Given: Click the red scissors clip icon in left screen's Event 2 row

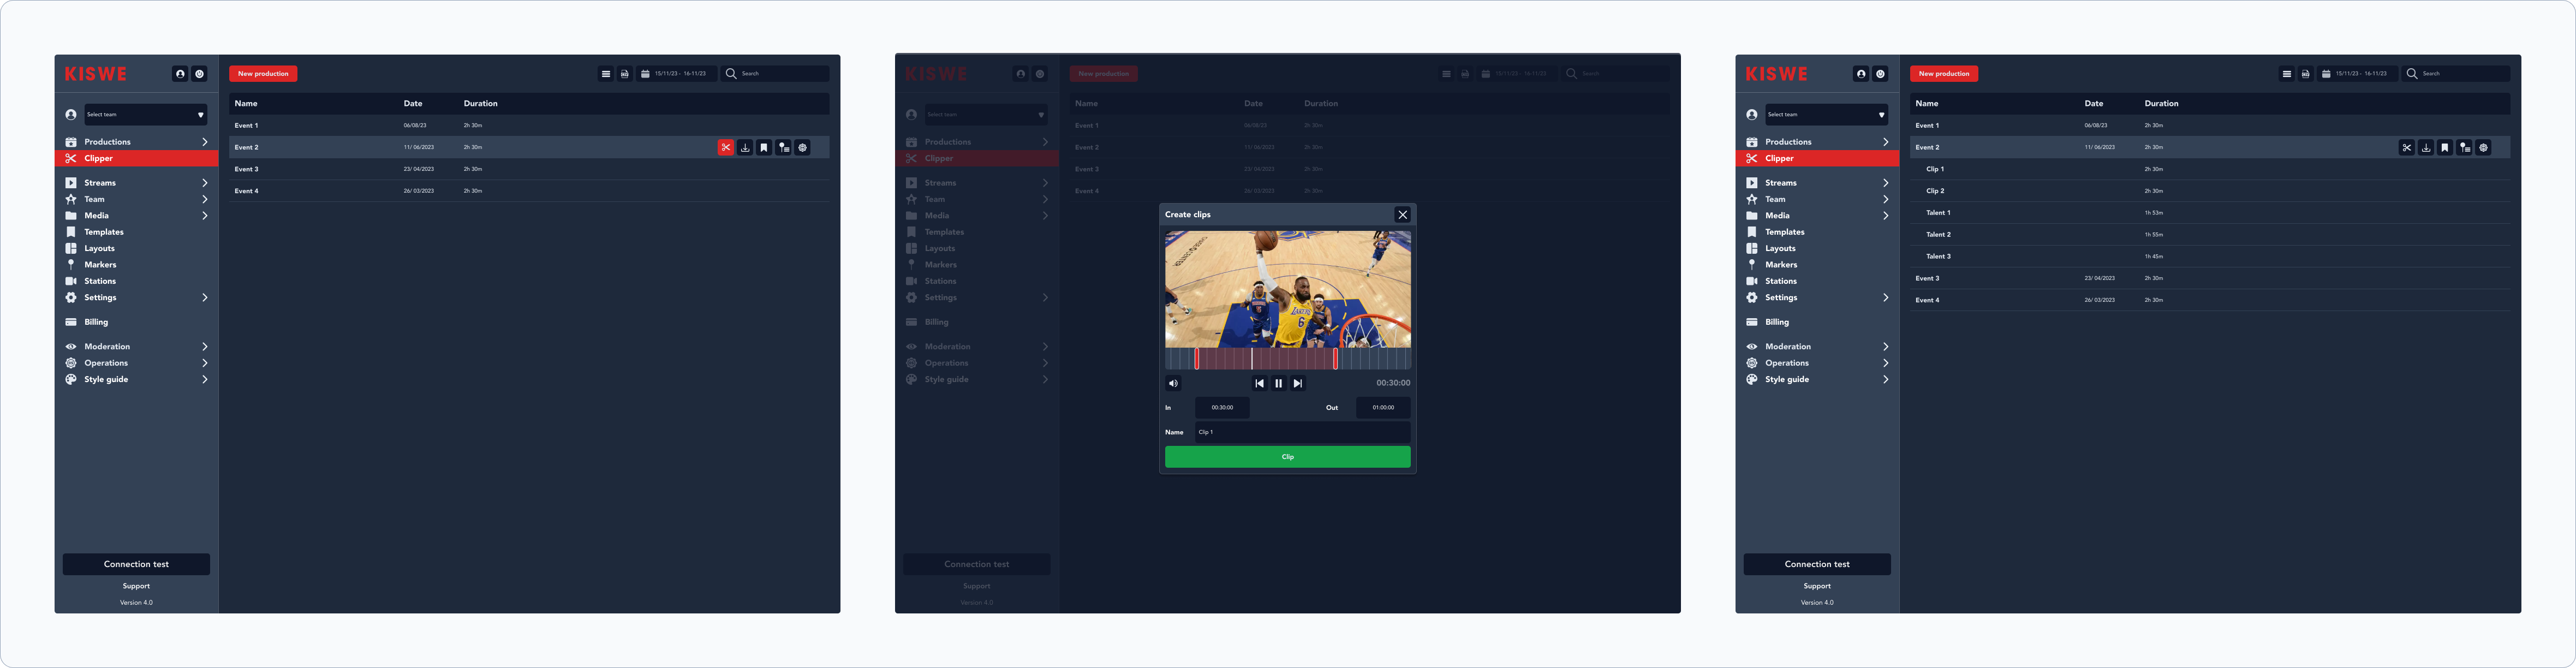Looking at the screenshot, I should tap(726, 147).
